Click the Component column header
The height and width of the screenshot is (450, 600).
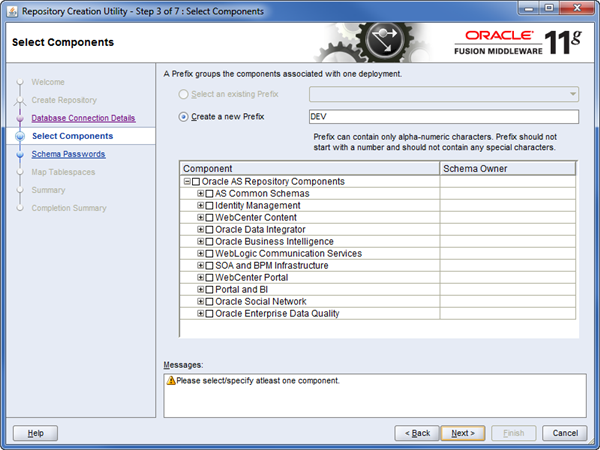[x=309, y=168]
